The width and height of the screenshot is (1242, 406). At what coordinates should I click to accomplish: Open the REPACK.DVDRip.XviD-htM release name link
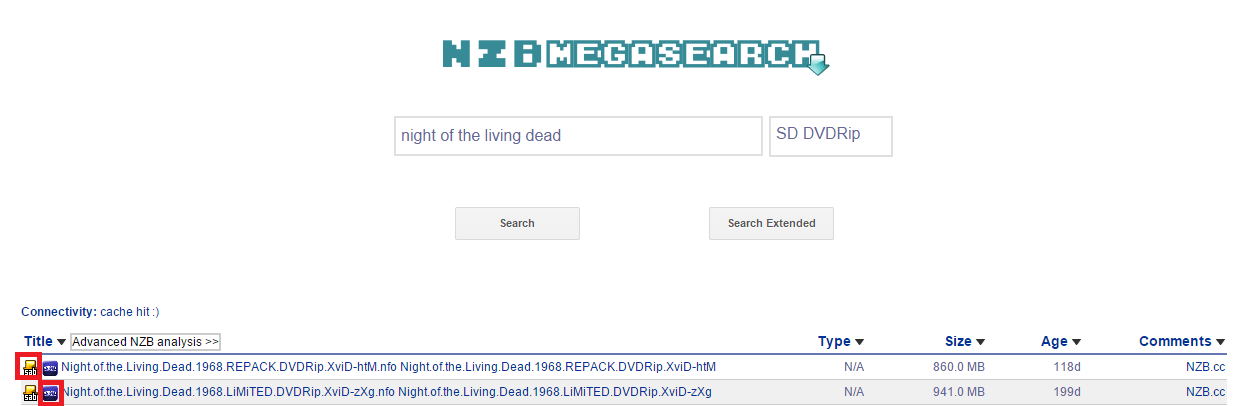coord(557,367)
